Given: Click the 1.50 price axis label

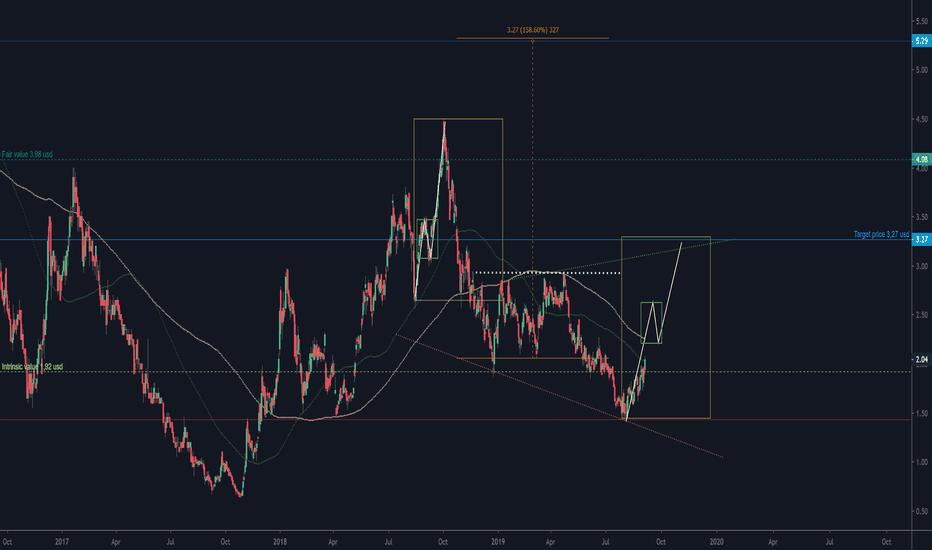Looking at the screenshot, I should 921,413.
